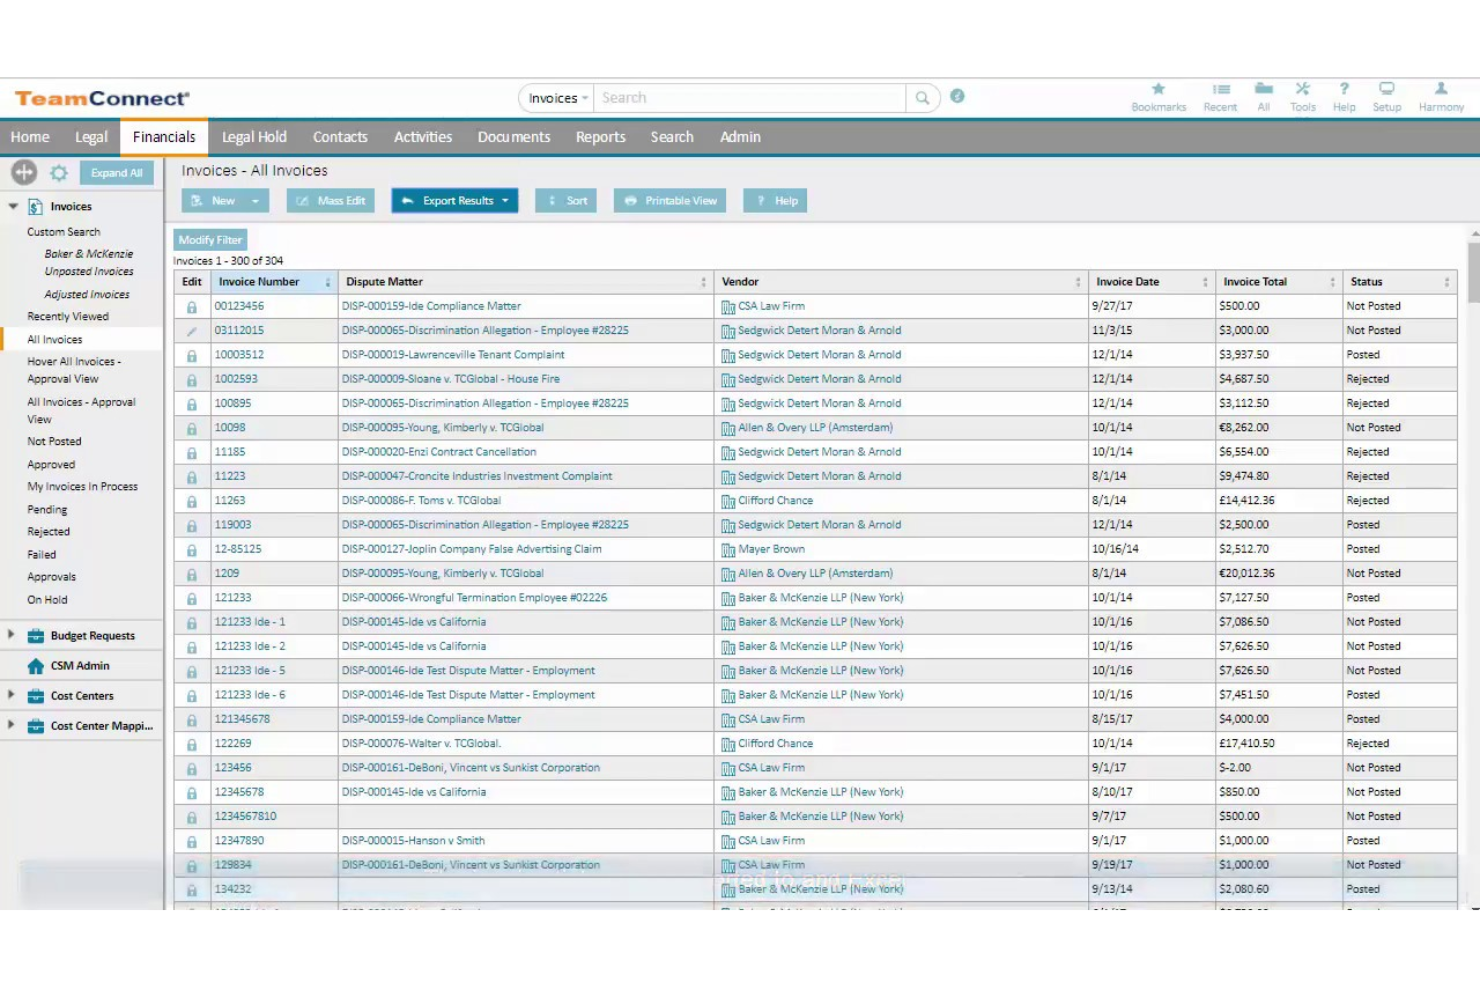Click the Invoices document icon in sidebar

[35, 207]
